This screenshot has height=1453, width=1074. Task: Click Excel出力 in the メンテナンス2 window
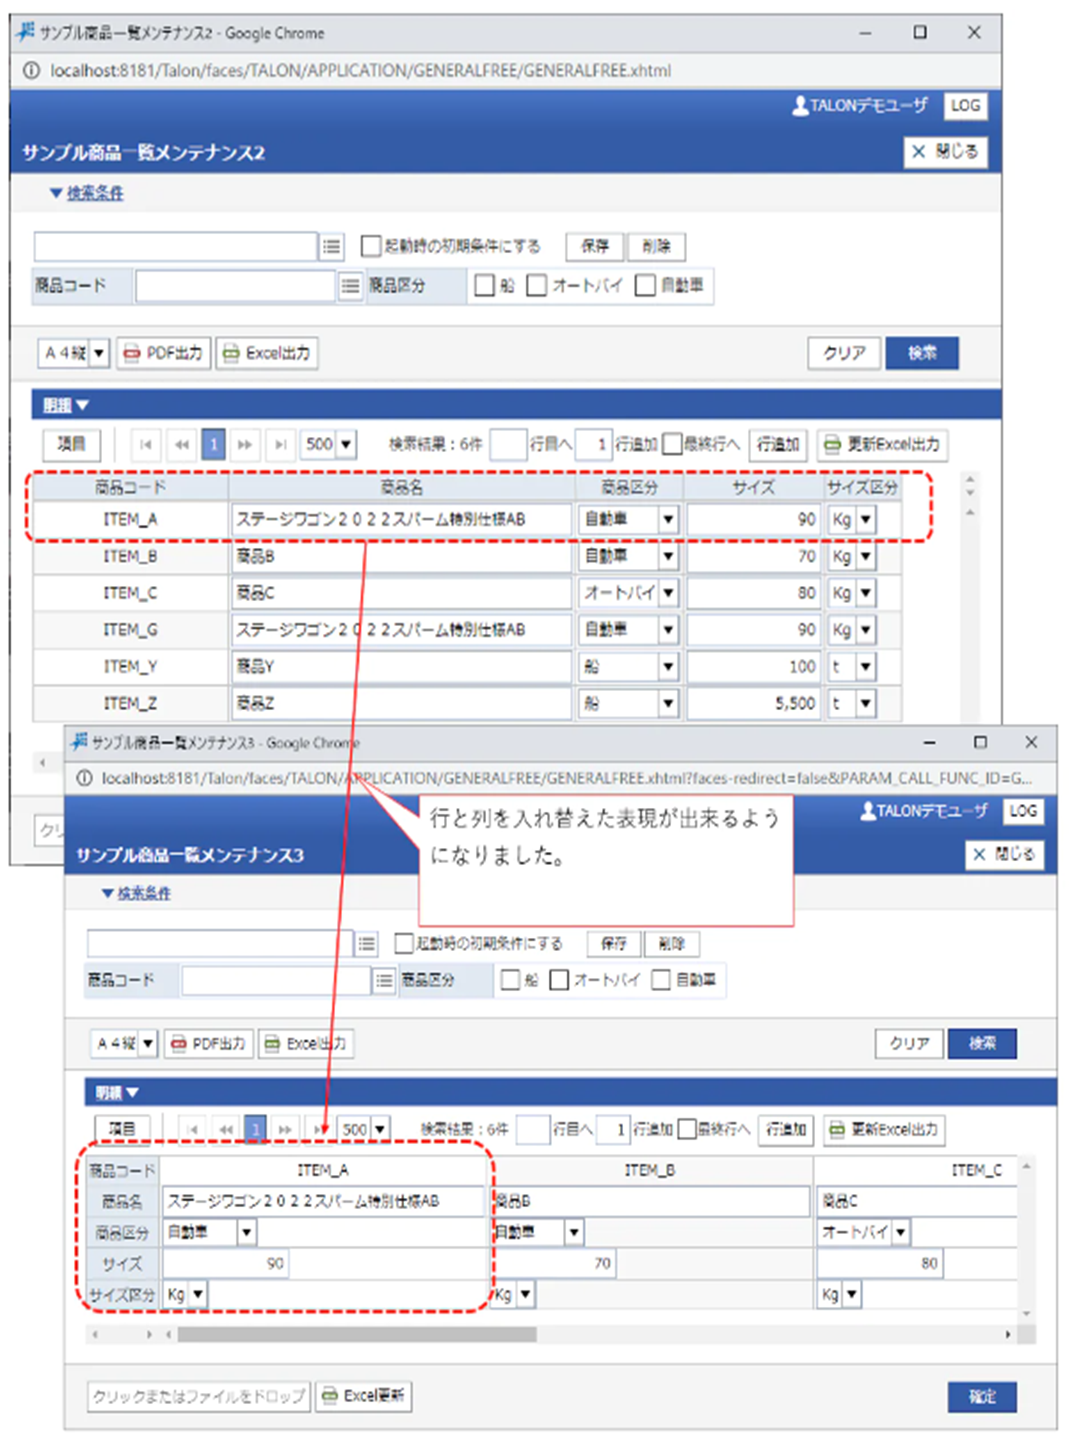[267, 353]
